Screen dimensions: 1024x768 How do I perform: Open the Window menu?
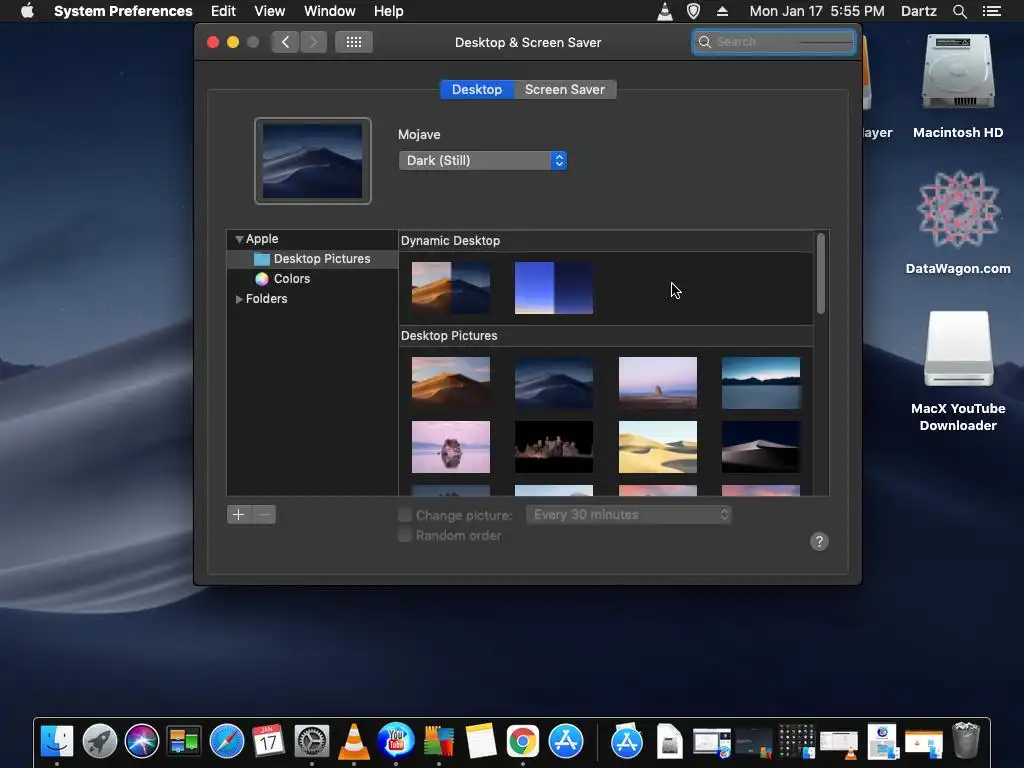point(329,11)
